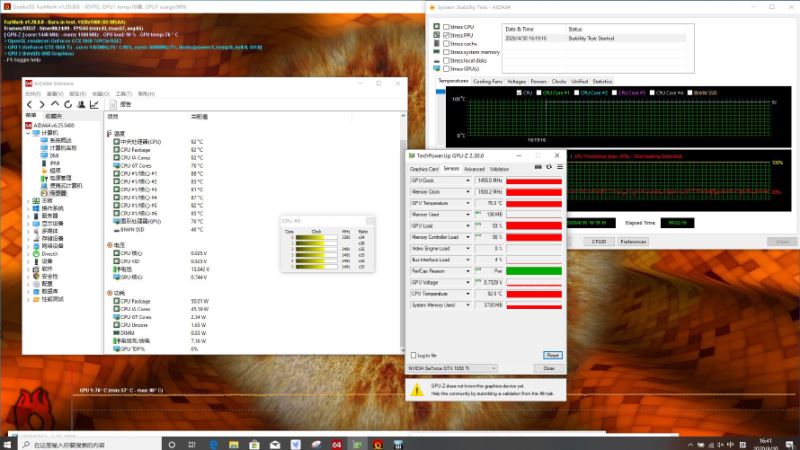Open the GPU-Z hamburger menu icon
This screenshot has height=450, width=800.
560,167
